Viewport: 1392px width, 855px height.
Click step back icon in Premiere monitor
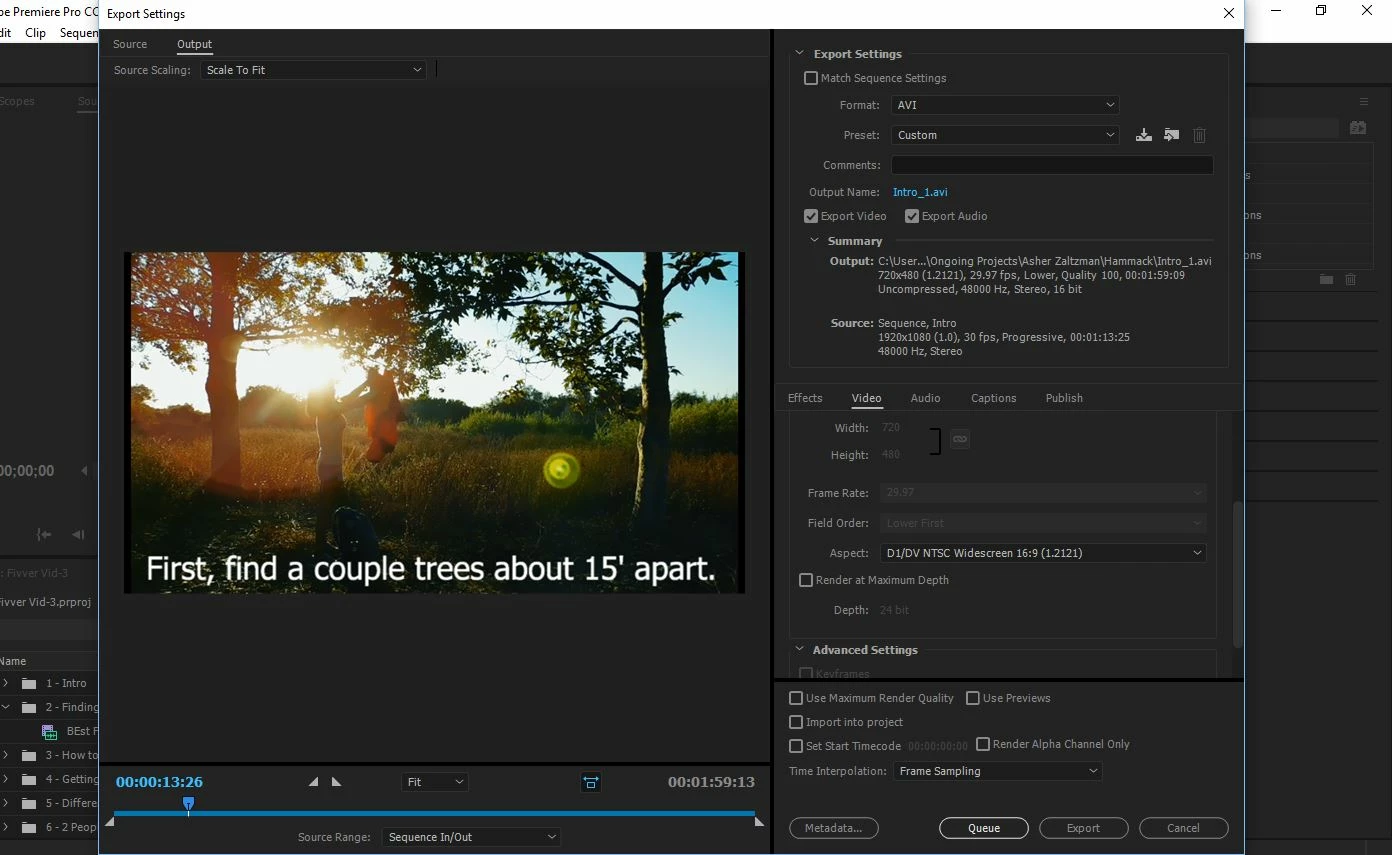[78, 535]
